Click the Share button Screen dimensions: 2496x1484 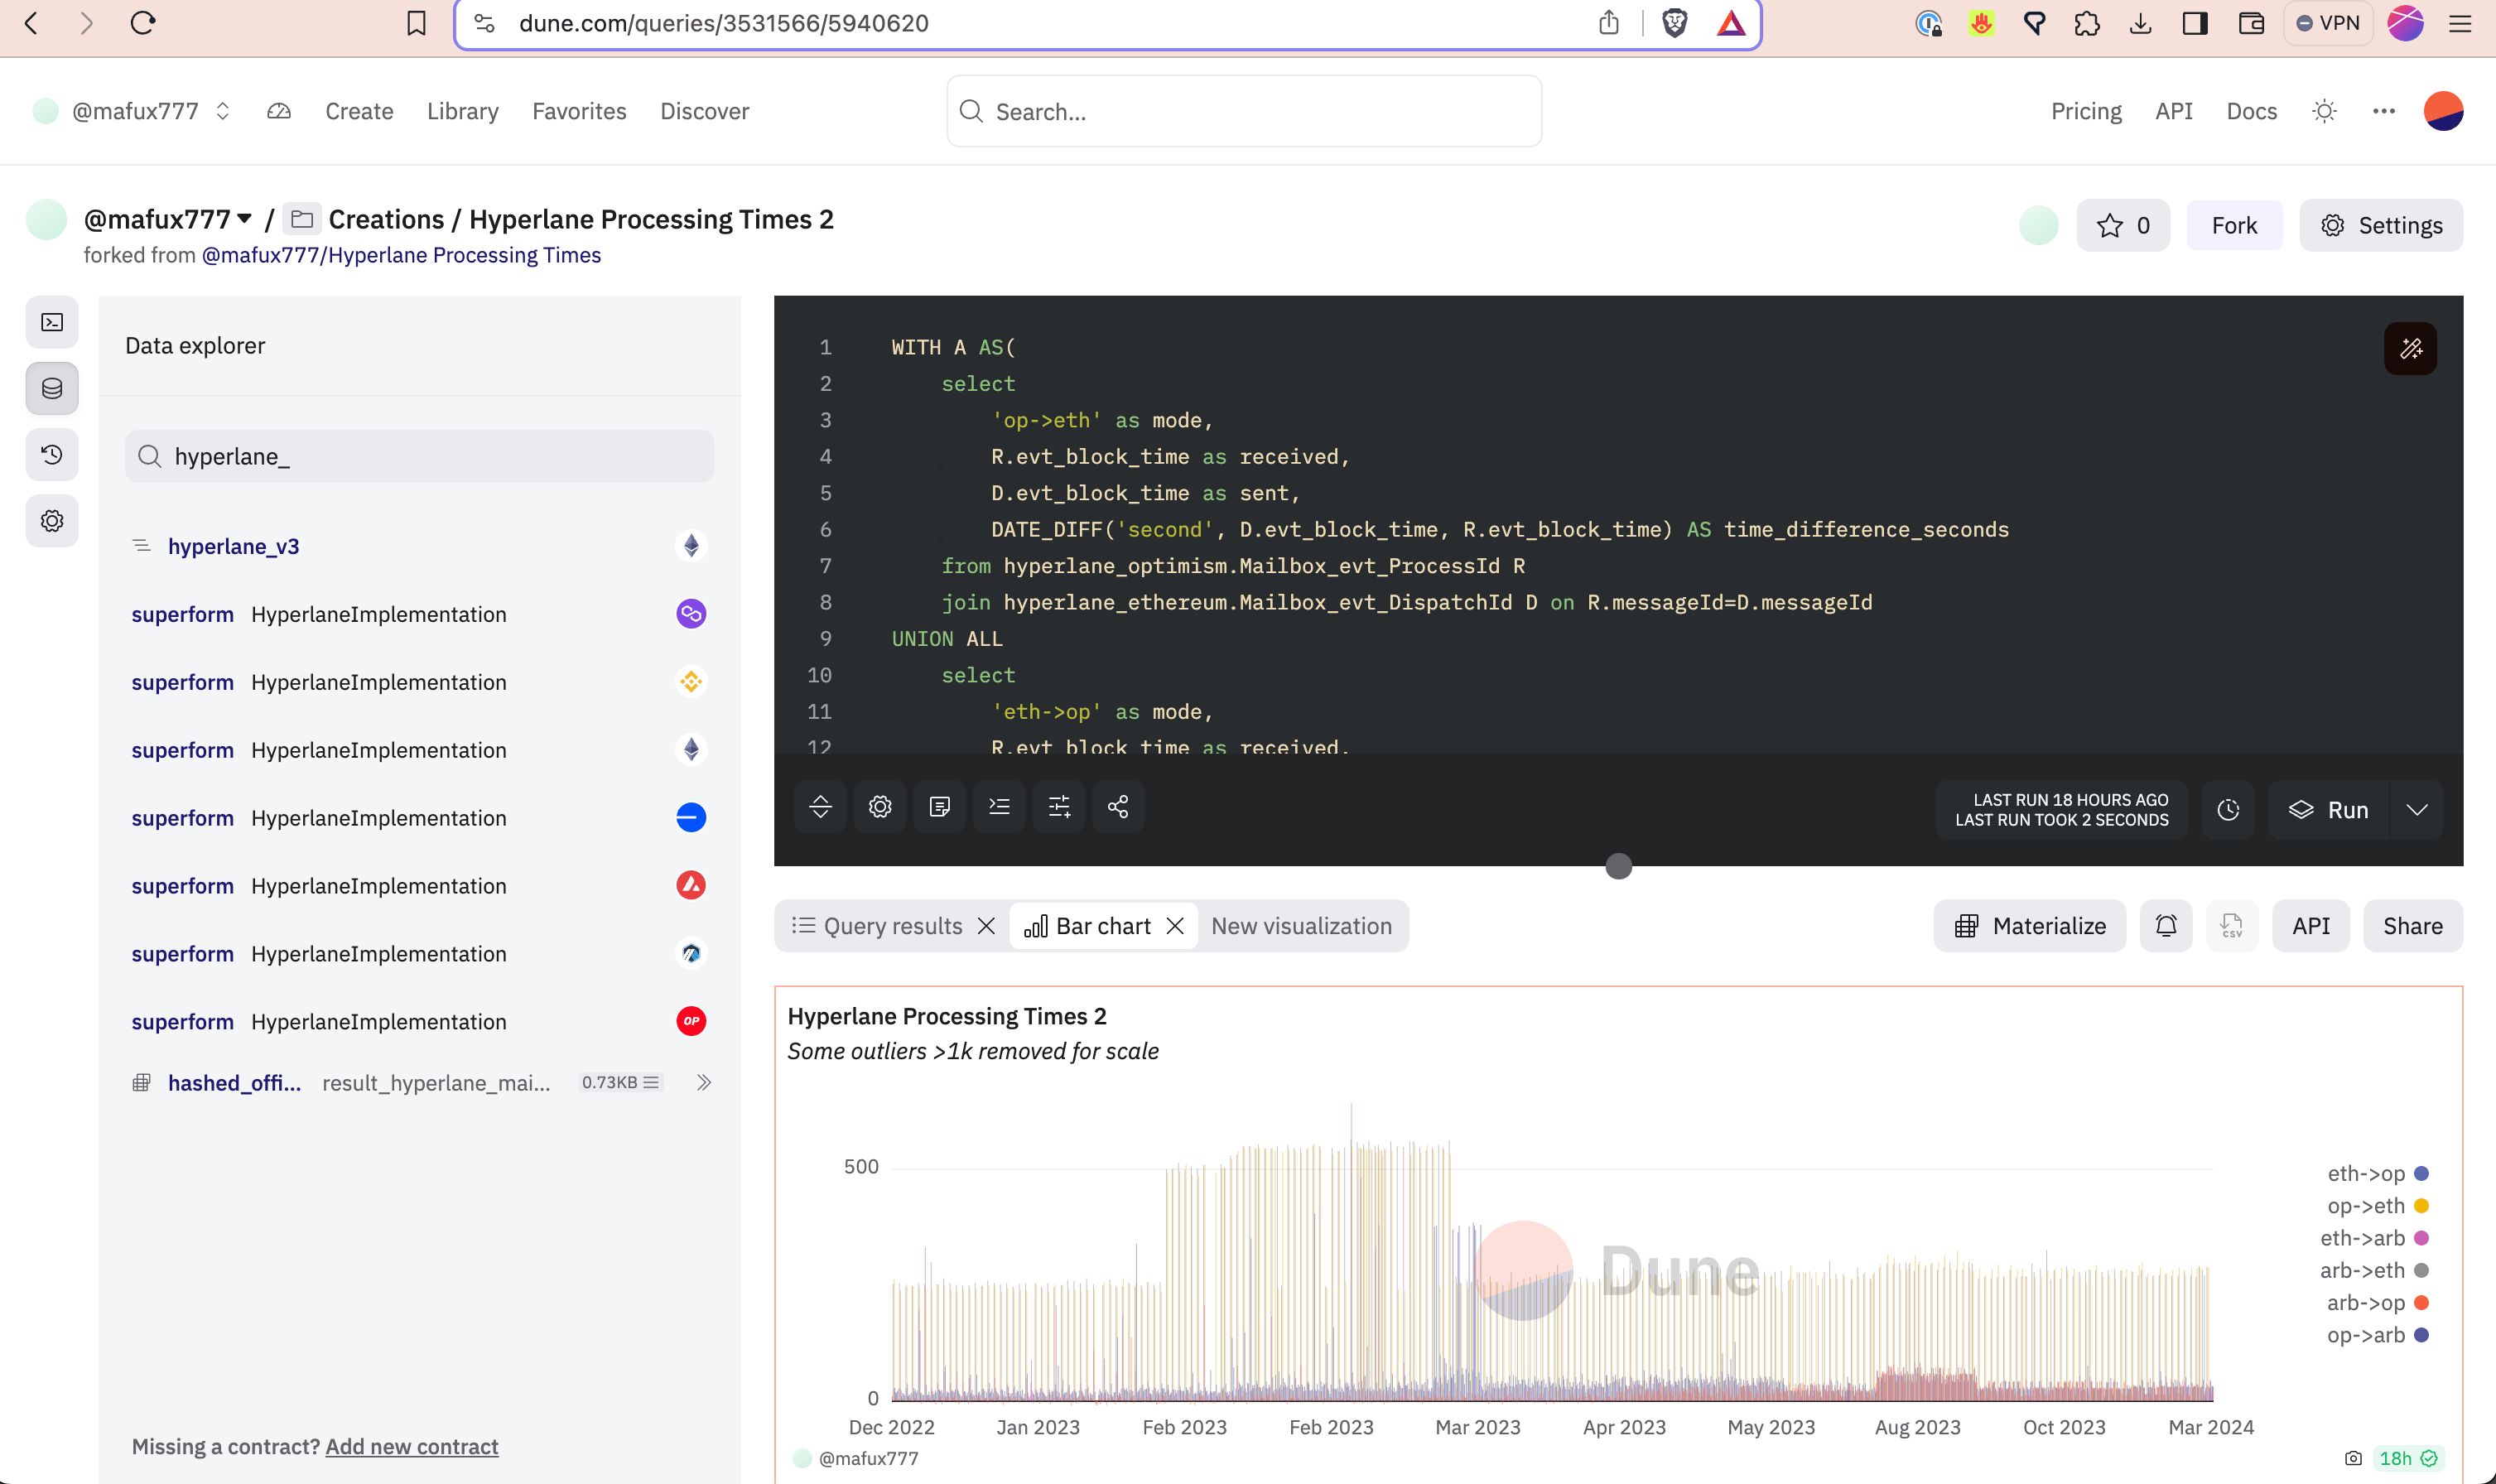(2412, 926)
